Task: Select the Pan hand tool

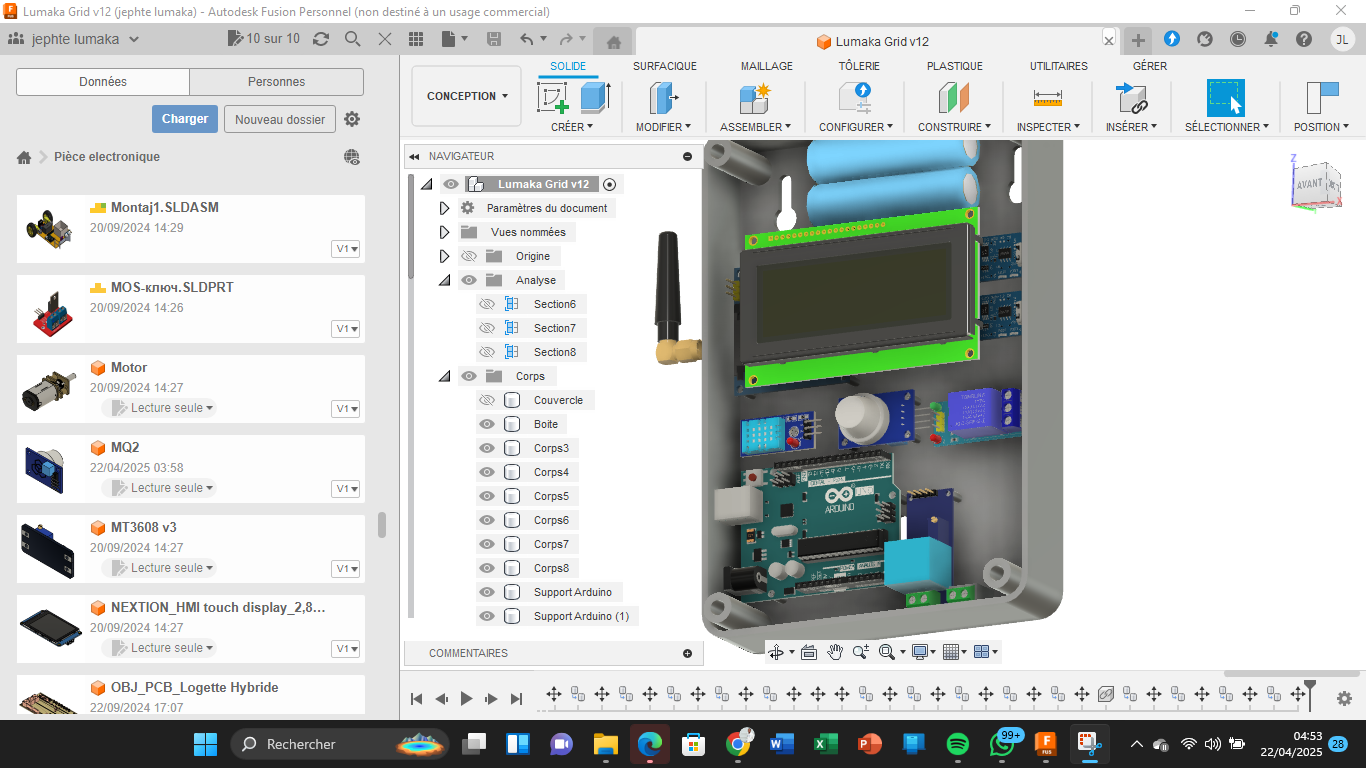Action: tap(835, 652)
